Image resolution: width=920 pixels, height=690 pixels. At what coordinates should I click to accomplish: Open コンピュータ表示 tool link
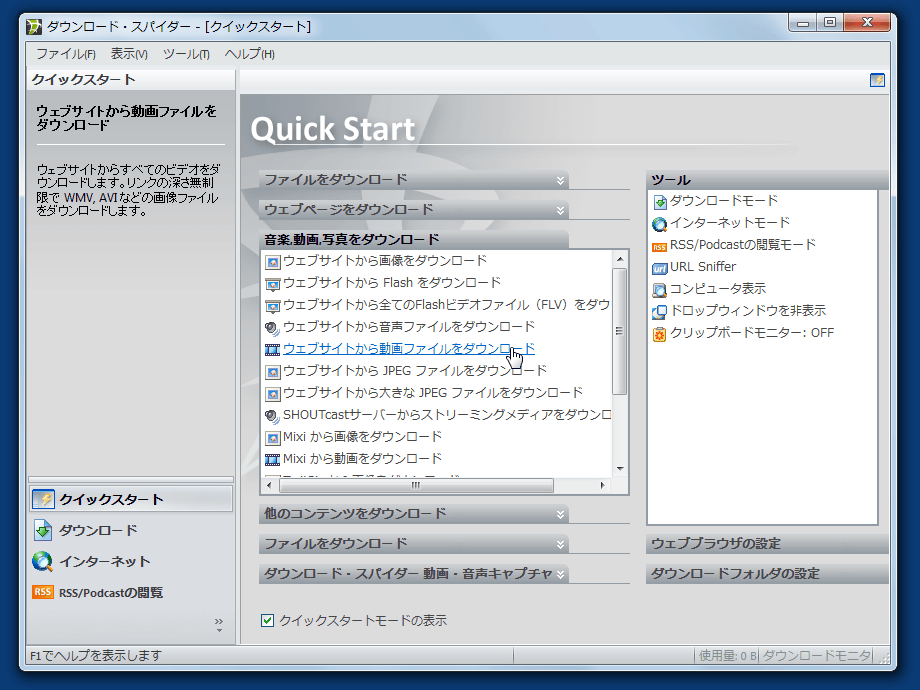[x=718, y=289]
